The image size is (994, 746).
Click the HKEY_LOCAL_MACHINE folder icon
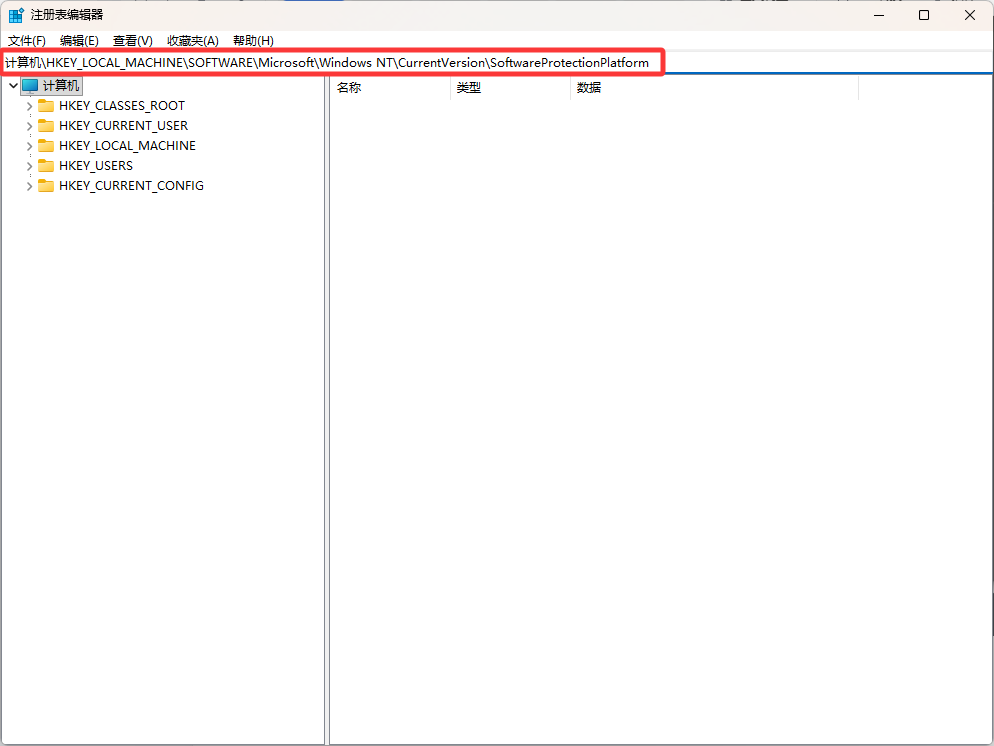coord(46,146)
